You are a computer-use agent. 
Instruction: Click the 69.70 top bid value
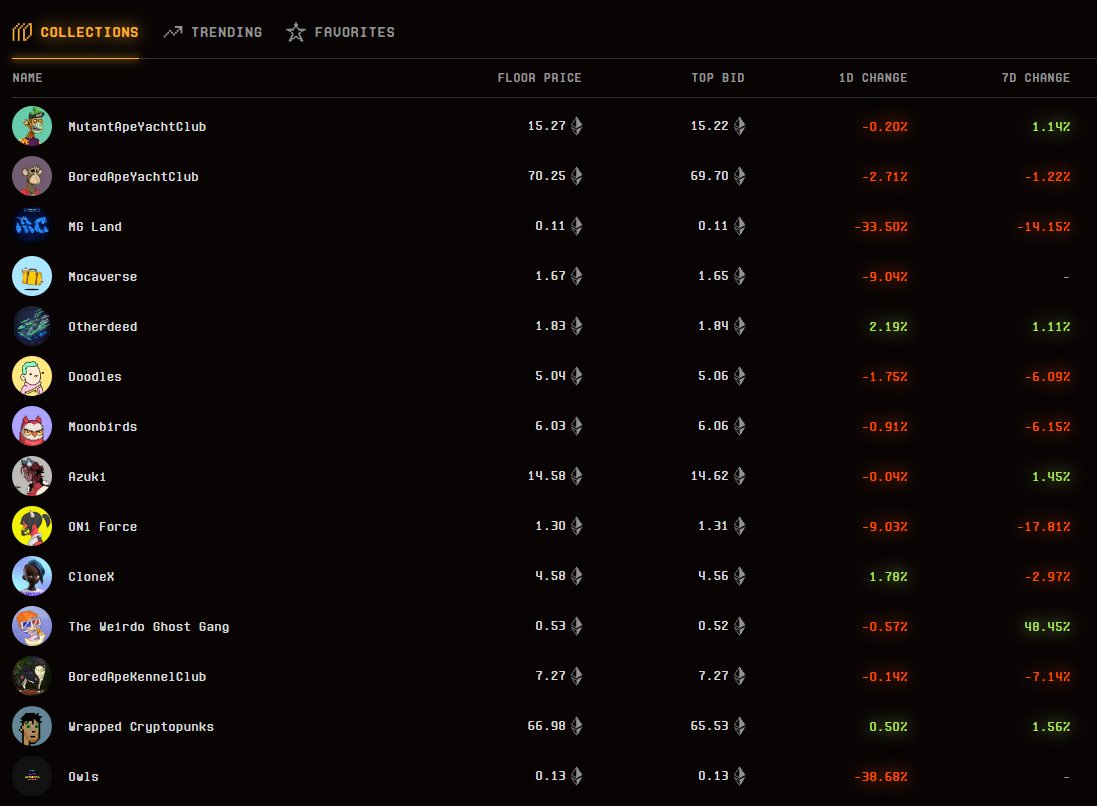(x=709, y=176)
